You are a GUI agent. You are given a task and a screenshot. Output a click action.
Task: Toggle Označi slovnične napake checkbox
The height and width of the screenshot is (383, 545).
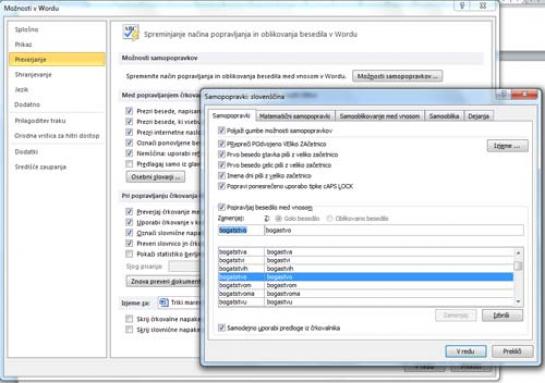point(129,233)
